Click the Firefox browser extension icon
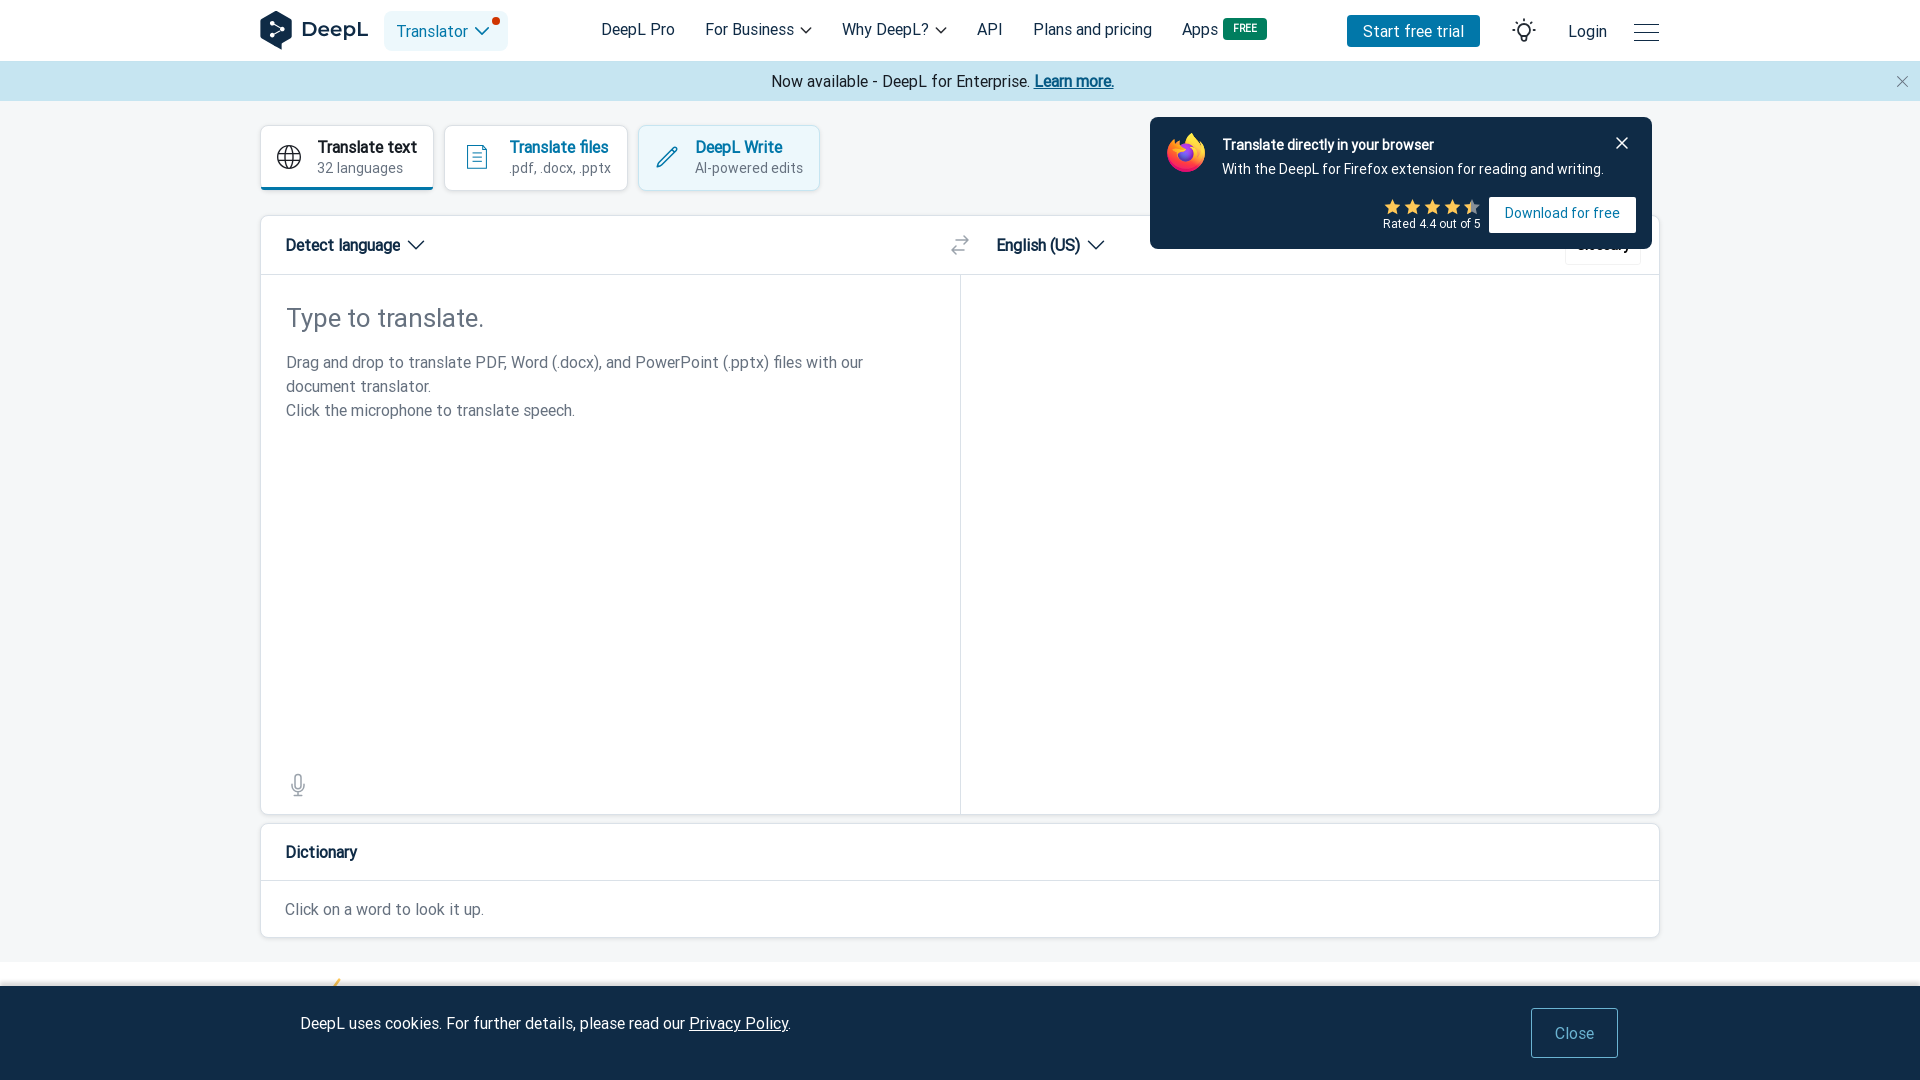This screenshot has width=1920, height=1080. (x=1183, y=153)
